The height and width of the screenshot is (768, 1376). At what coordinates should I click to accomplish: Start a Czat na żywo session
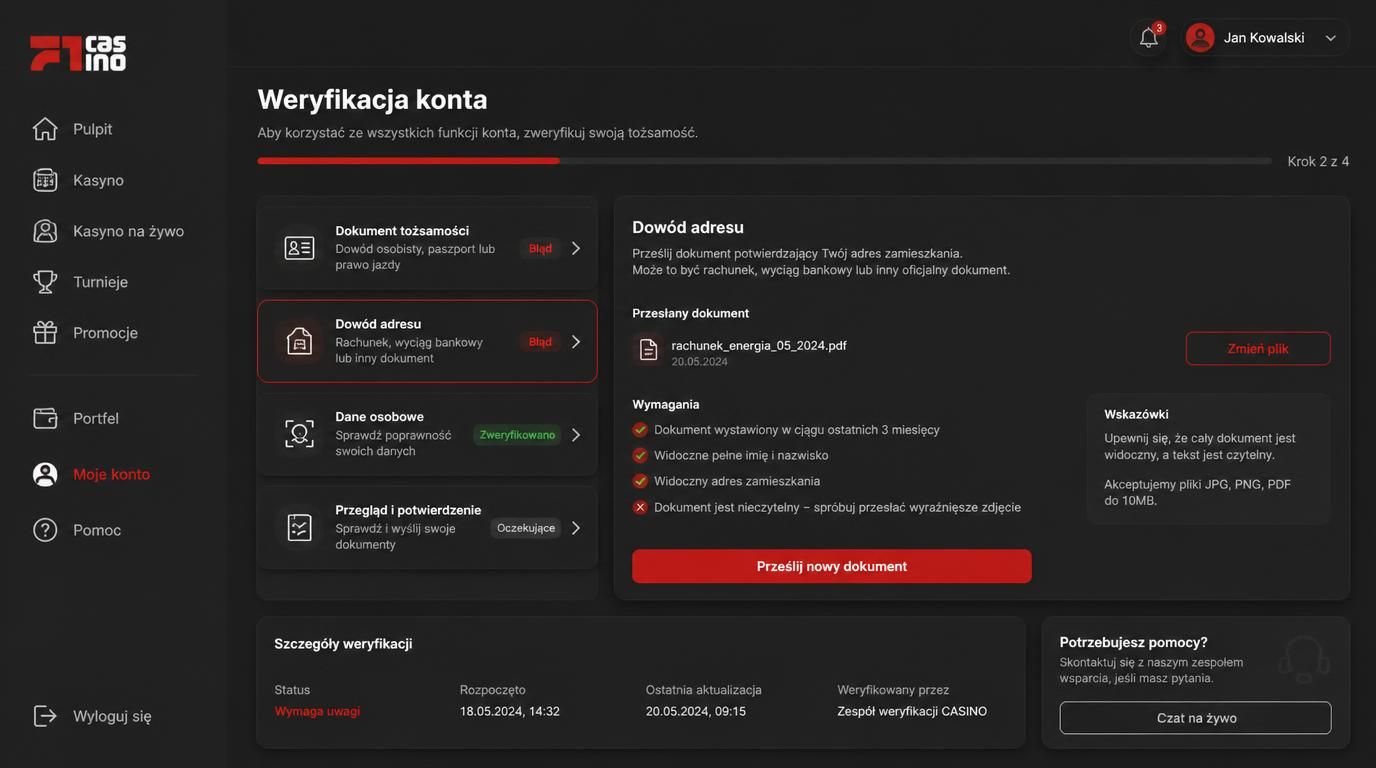(1196, 718)
